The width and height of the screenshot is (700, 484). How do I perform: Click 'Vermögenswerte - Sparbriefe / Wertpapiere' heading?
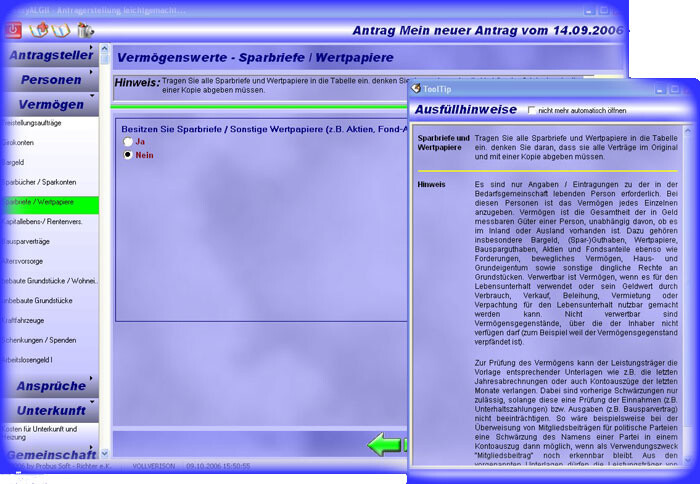pyautogui.click(x=255, y=58)
